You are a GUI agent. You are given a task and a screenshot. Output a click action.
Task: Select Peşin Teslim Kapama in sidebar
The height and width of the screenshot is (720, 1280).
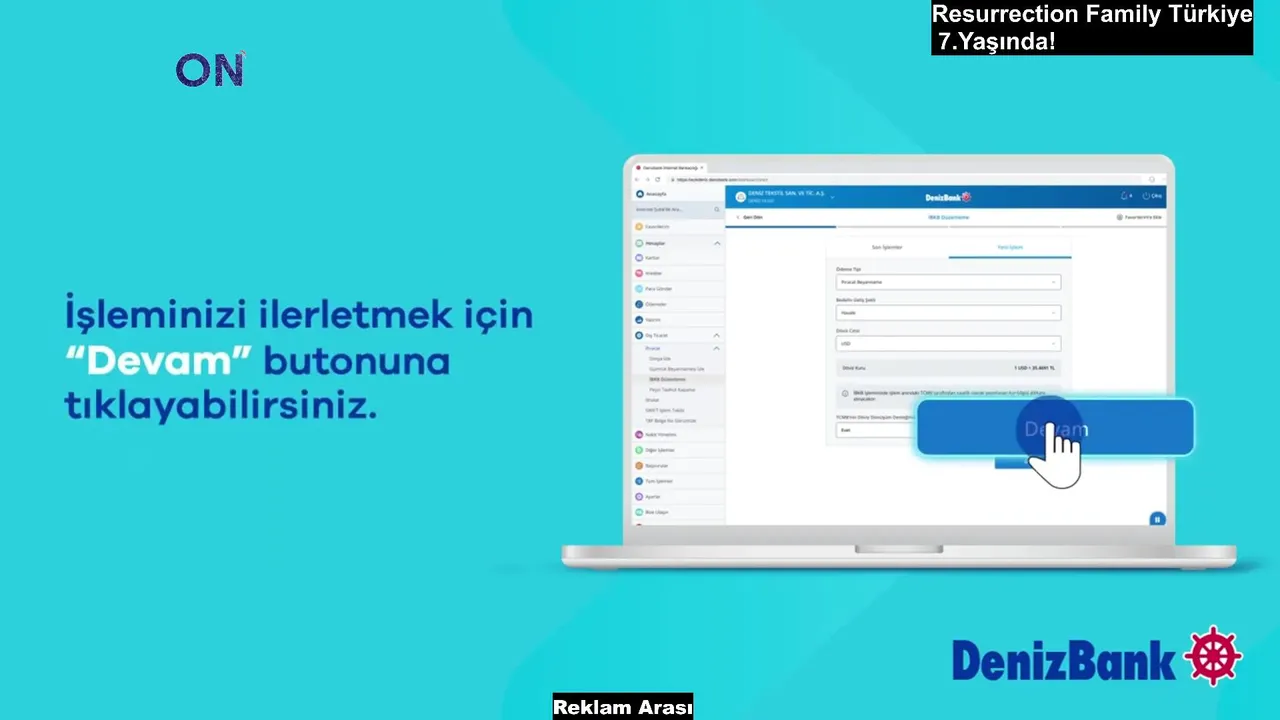click(x=672, y=390)
